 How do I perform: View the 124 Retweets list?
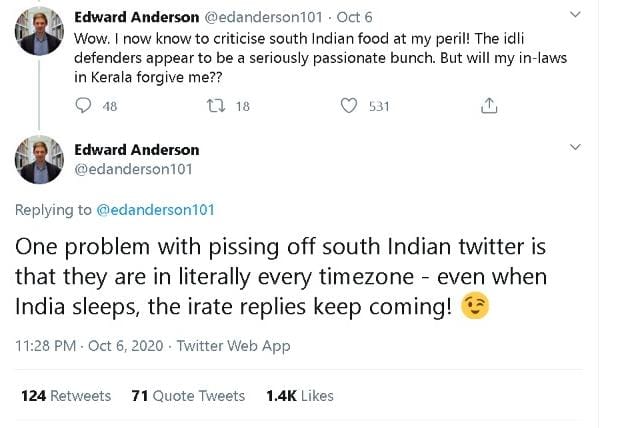tap(66, 396)
